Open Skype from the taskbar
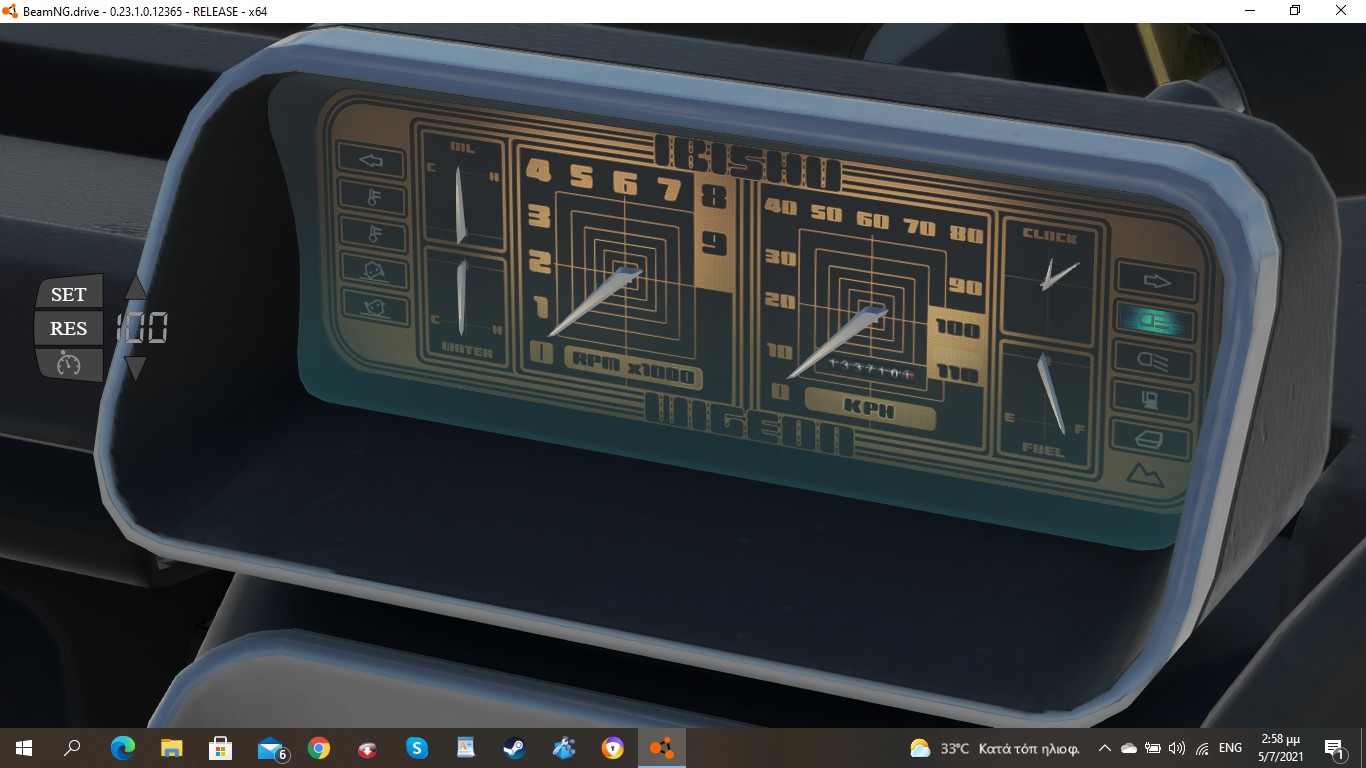The image size is (1366, 768). (417, 748)
